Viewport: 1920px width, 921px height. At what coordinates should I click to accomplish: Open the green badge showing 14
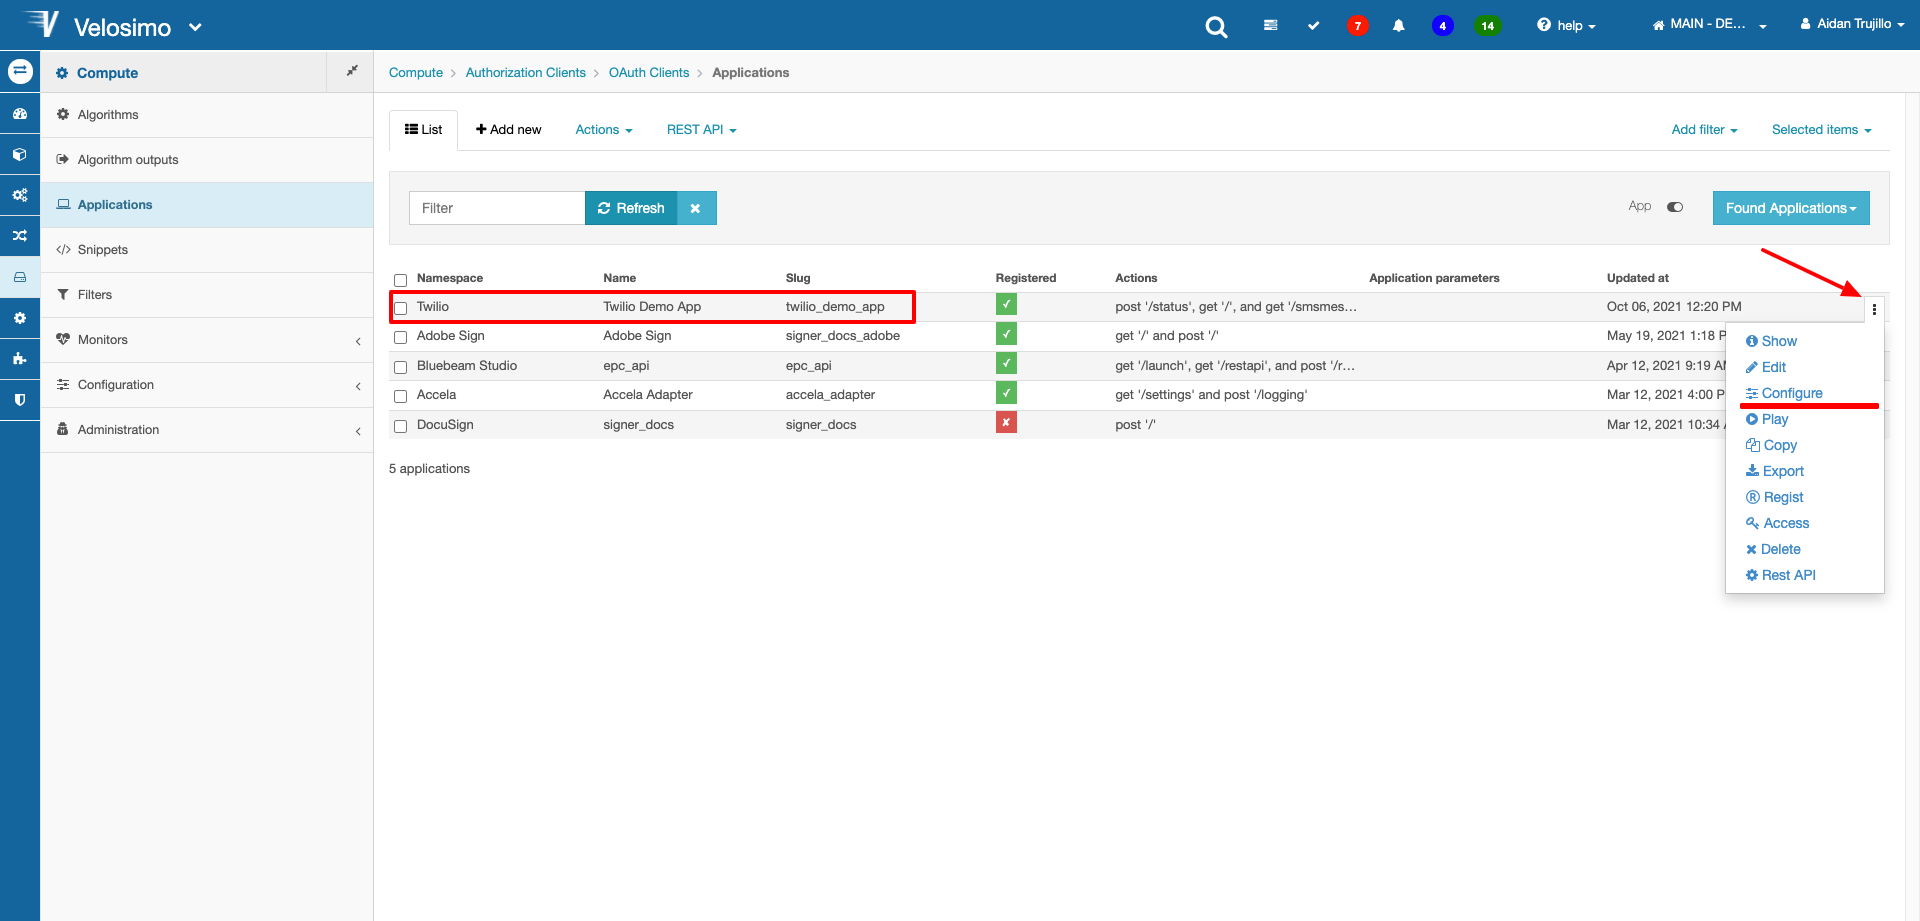coord(1488,26)
